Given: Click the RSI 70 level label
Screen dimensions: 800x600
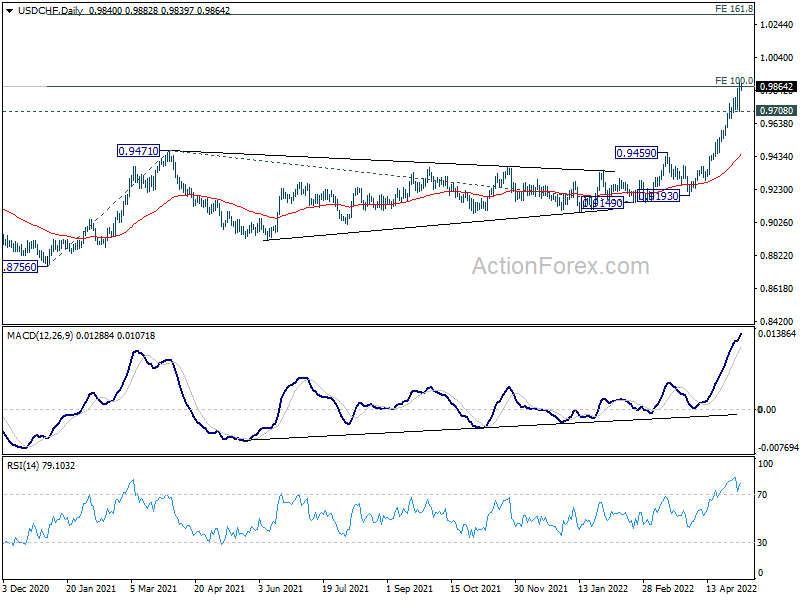Looking at the screenshot, I should point(762,494).
